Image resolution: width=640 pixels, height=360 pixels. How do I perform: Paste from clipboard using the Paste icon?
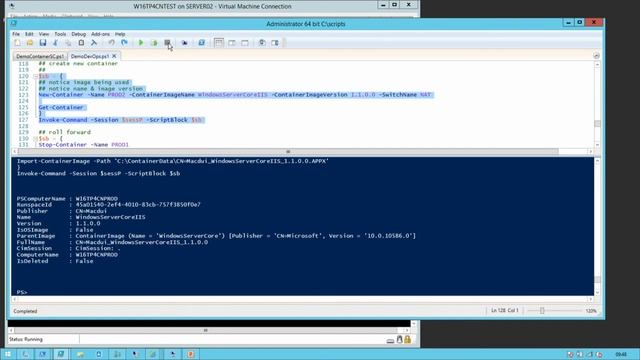pyautogui.click(x=81, y=43)
